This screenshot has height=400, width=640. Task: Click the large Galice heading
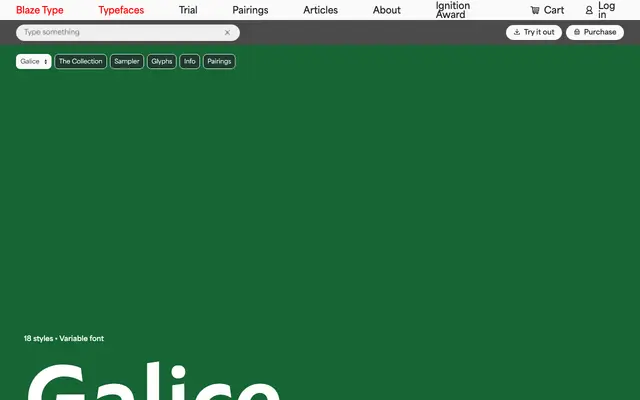[x=153, y=381]
